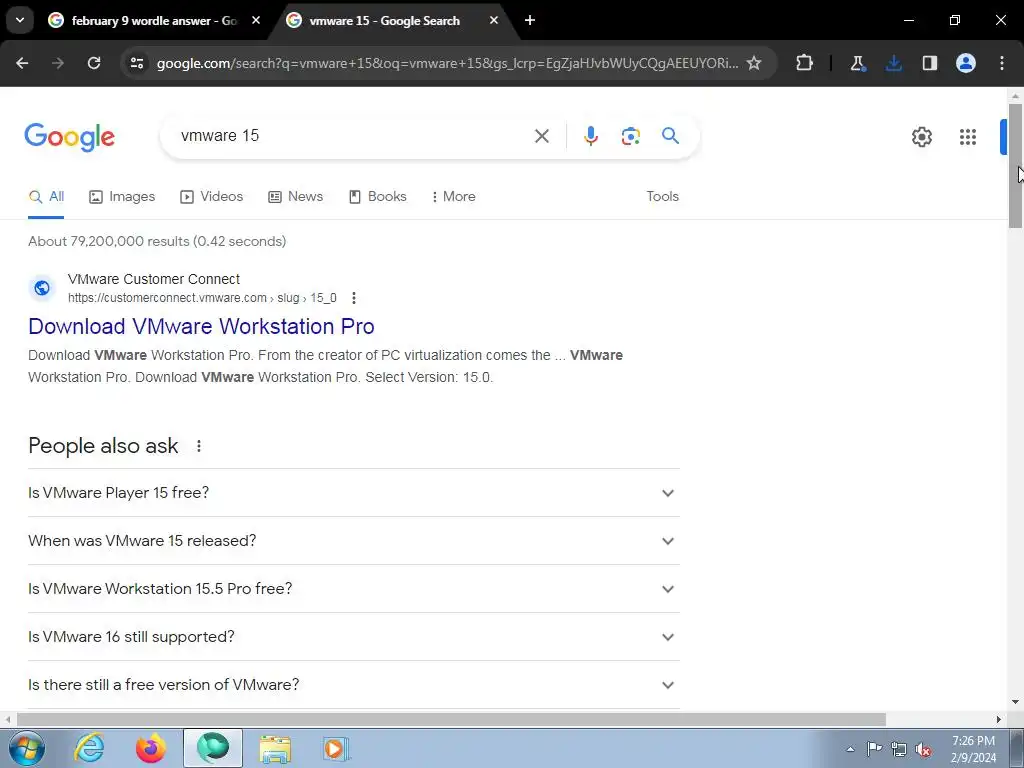Switch to Books results
The height and width of the screenshot is (768, 1024).
(x=377, y=197)
